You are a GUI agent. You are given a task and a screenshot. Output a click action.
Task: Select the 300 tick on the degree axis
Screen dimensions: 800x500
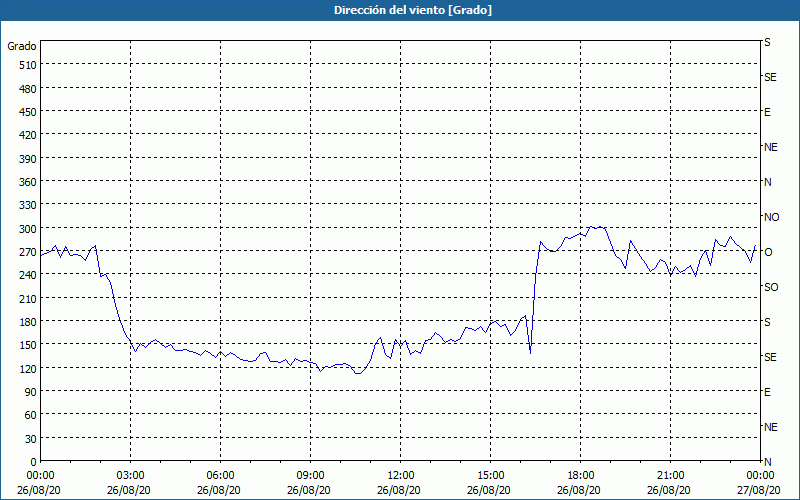coord(28,229)
